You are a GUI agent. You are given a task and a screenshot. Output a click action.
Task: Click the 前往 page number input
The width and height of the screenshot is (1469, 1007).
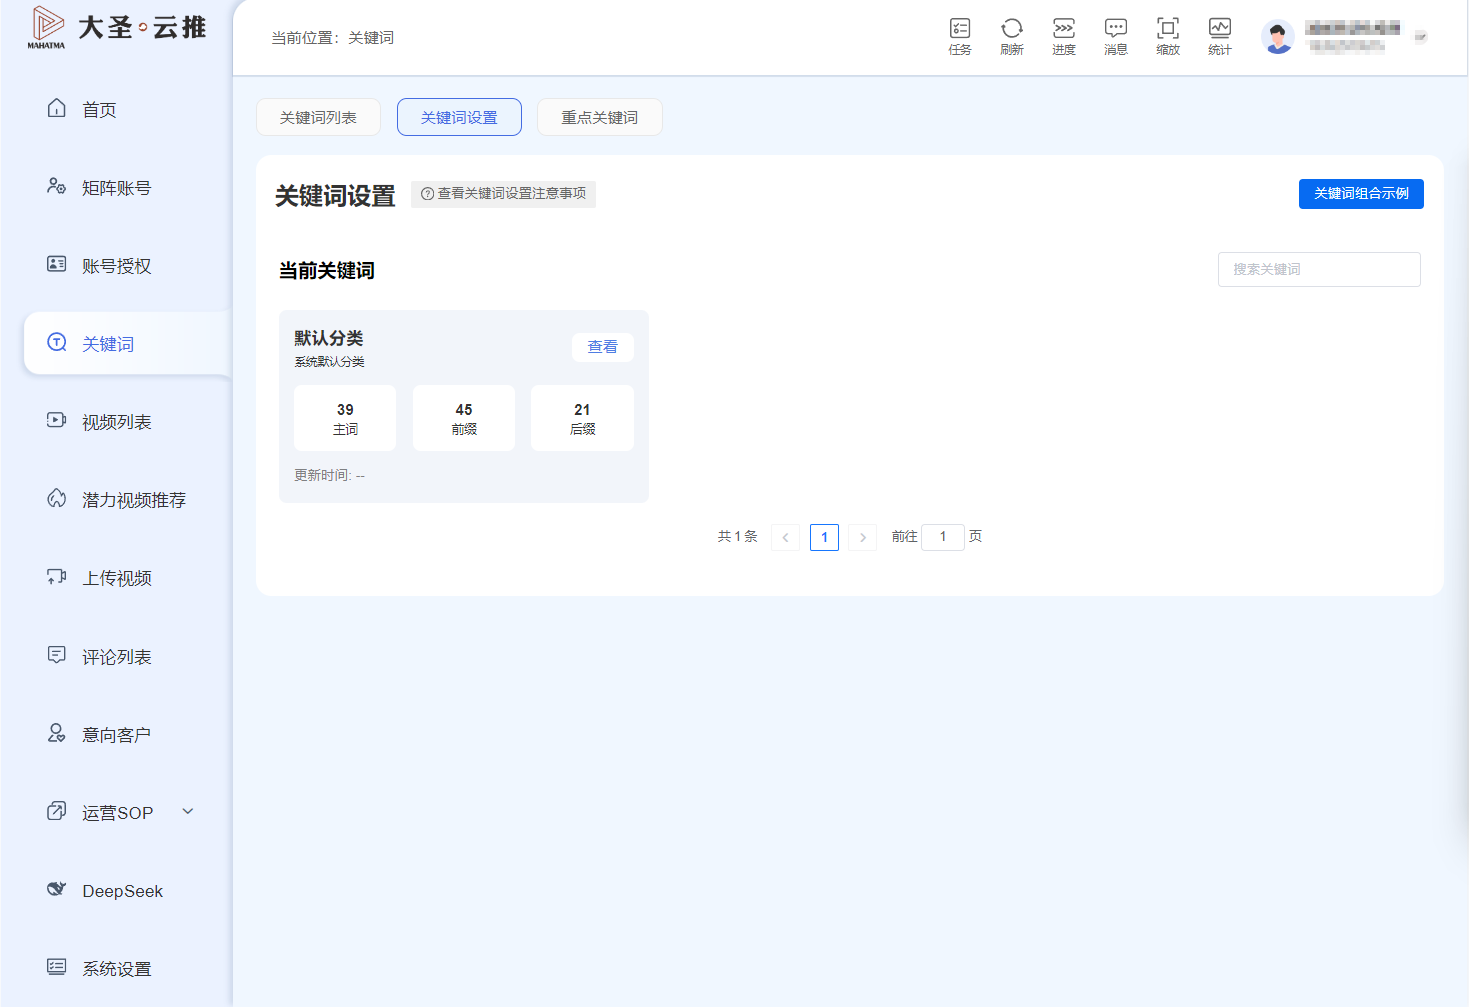coord(943,537)
